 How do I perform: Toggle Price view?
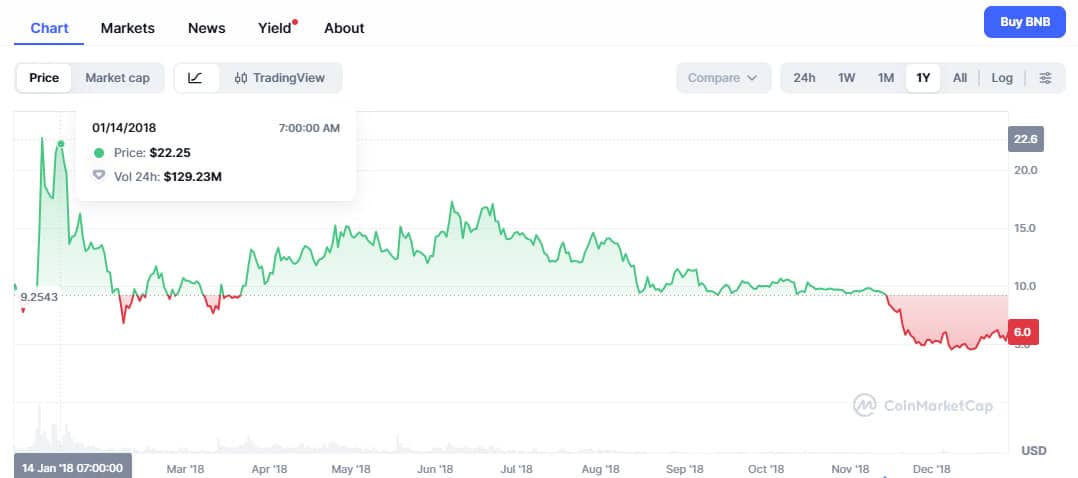pyautogui.click(x=44, y=78)
